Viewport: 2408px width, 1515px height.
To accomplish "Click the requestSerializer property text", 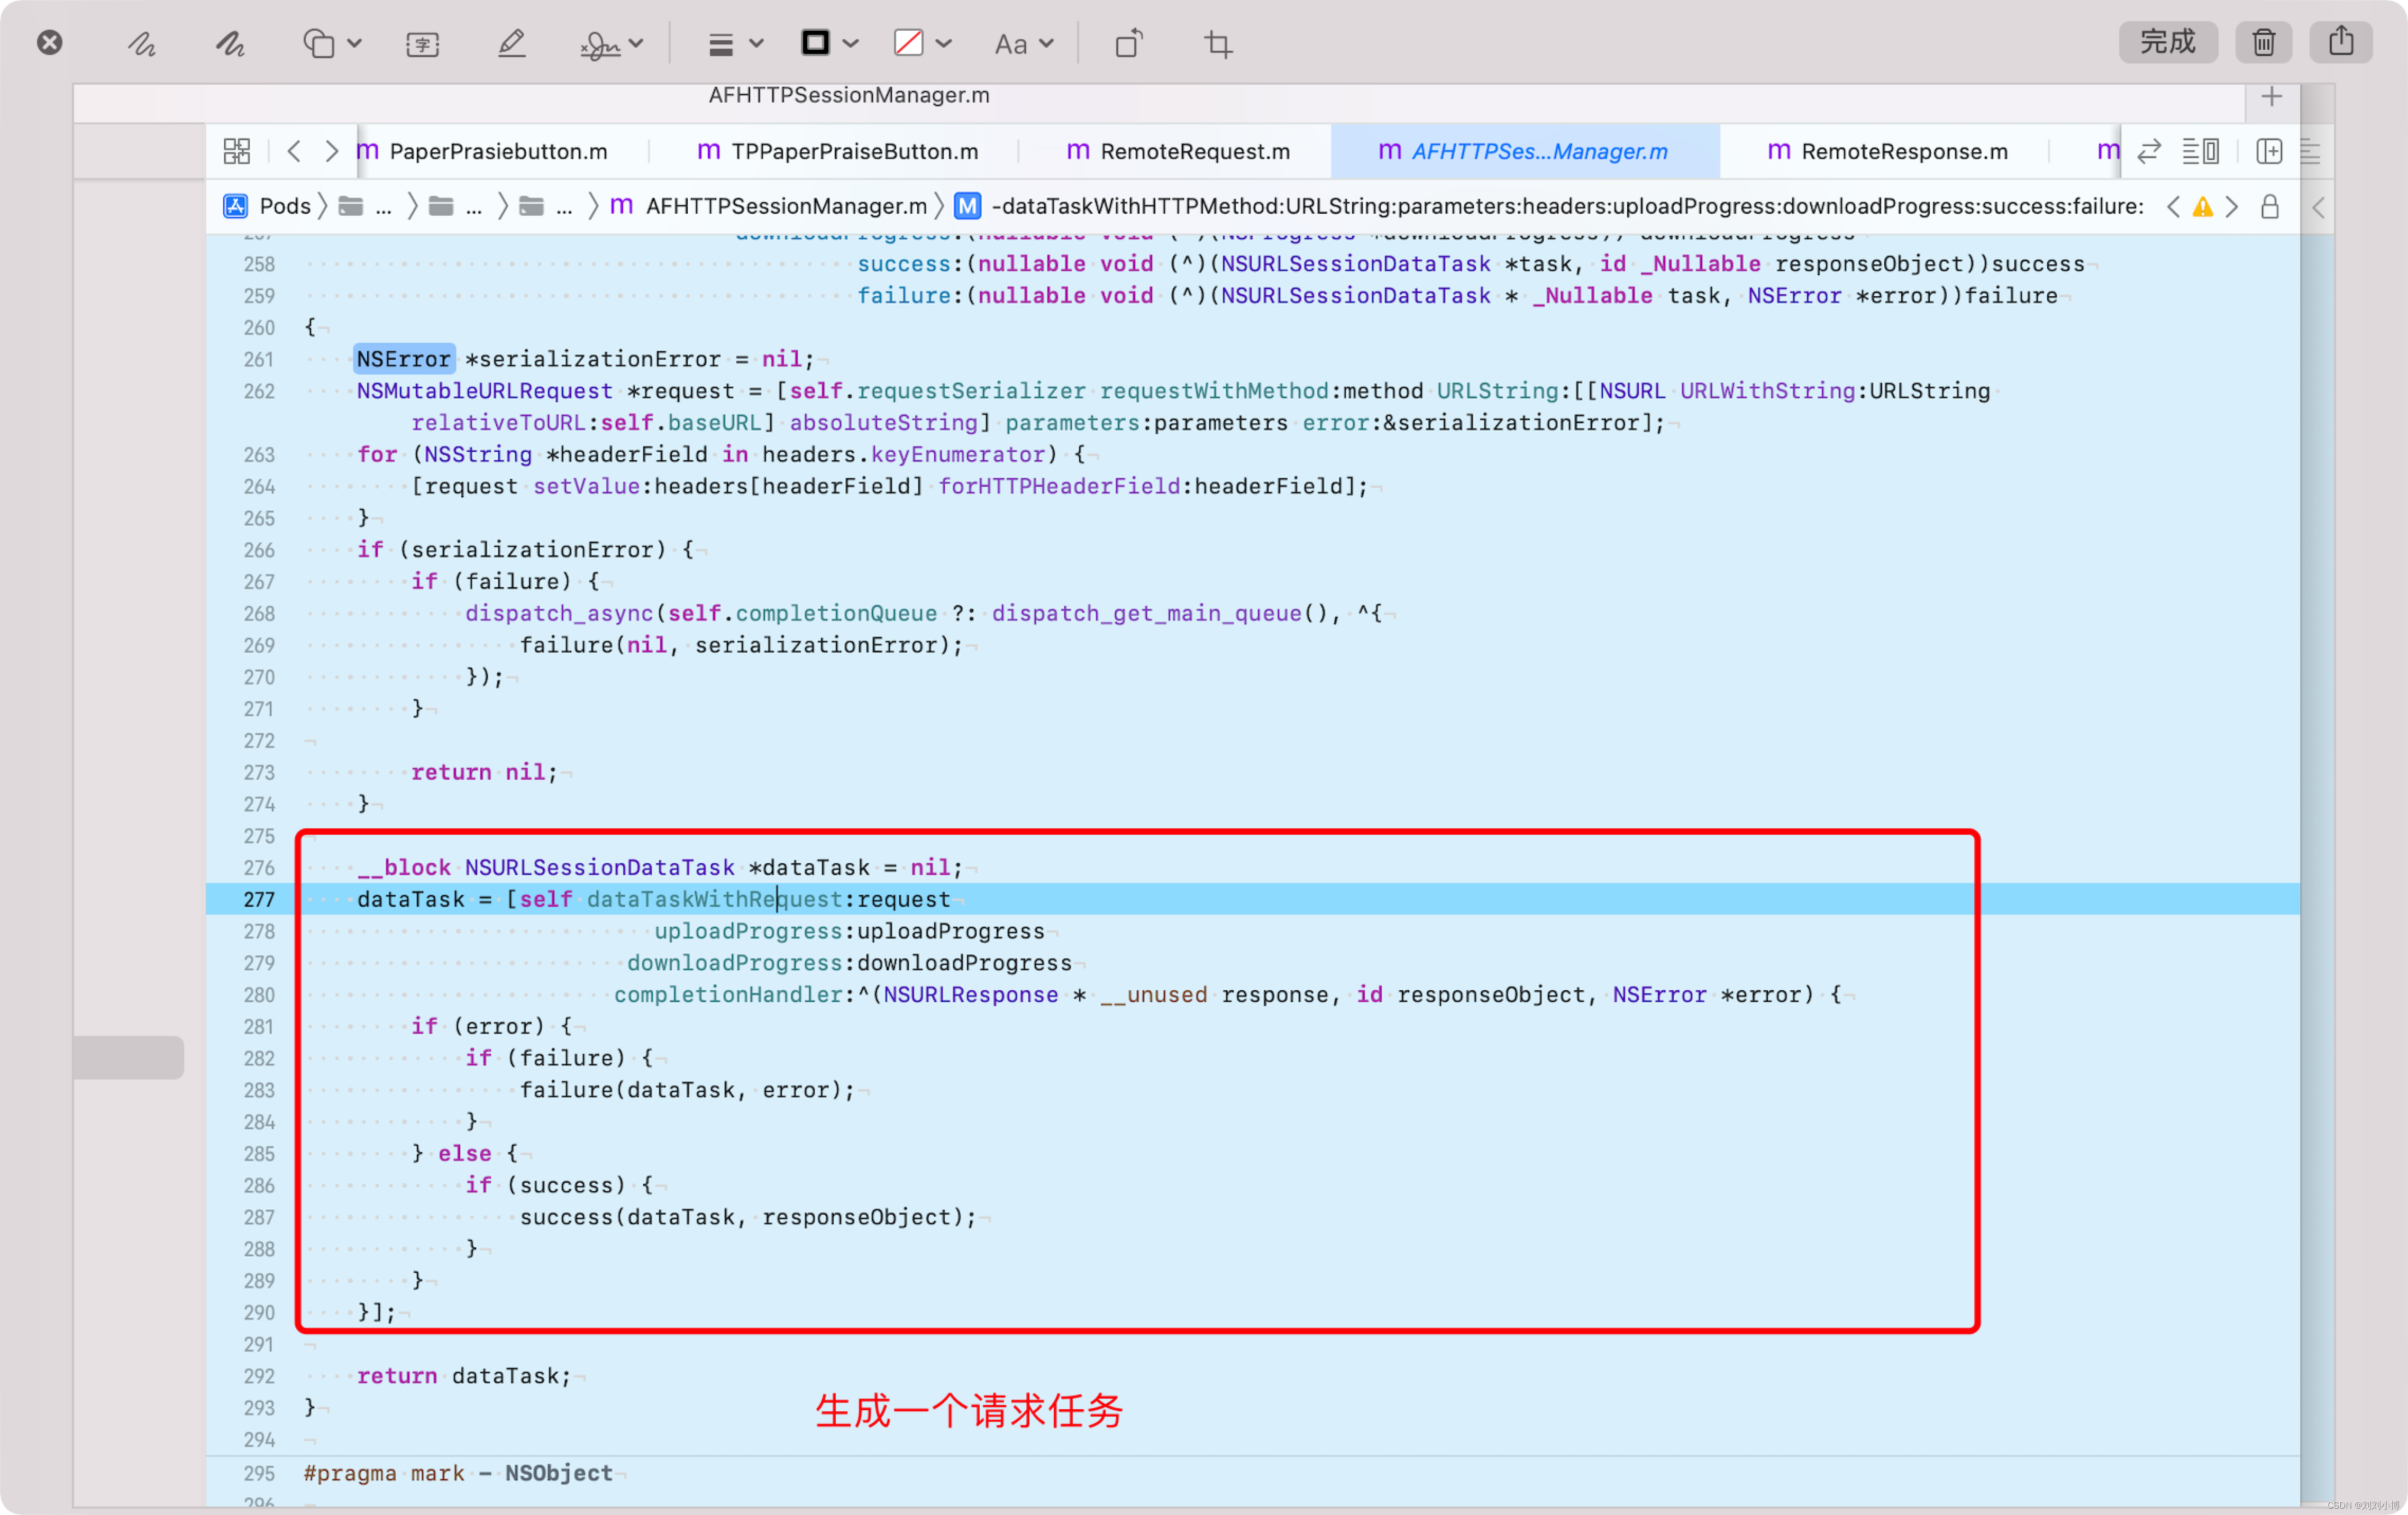I will [x=971, y=391].
